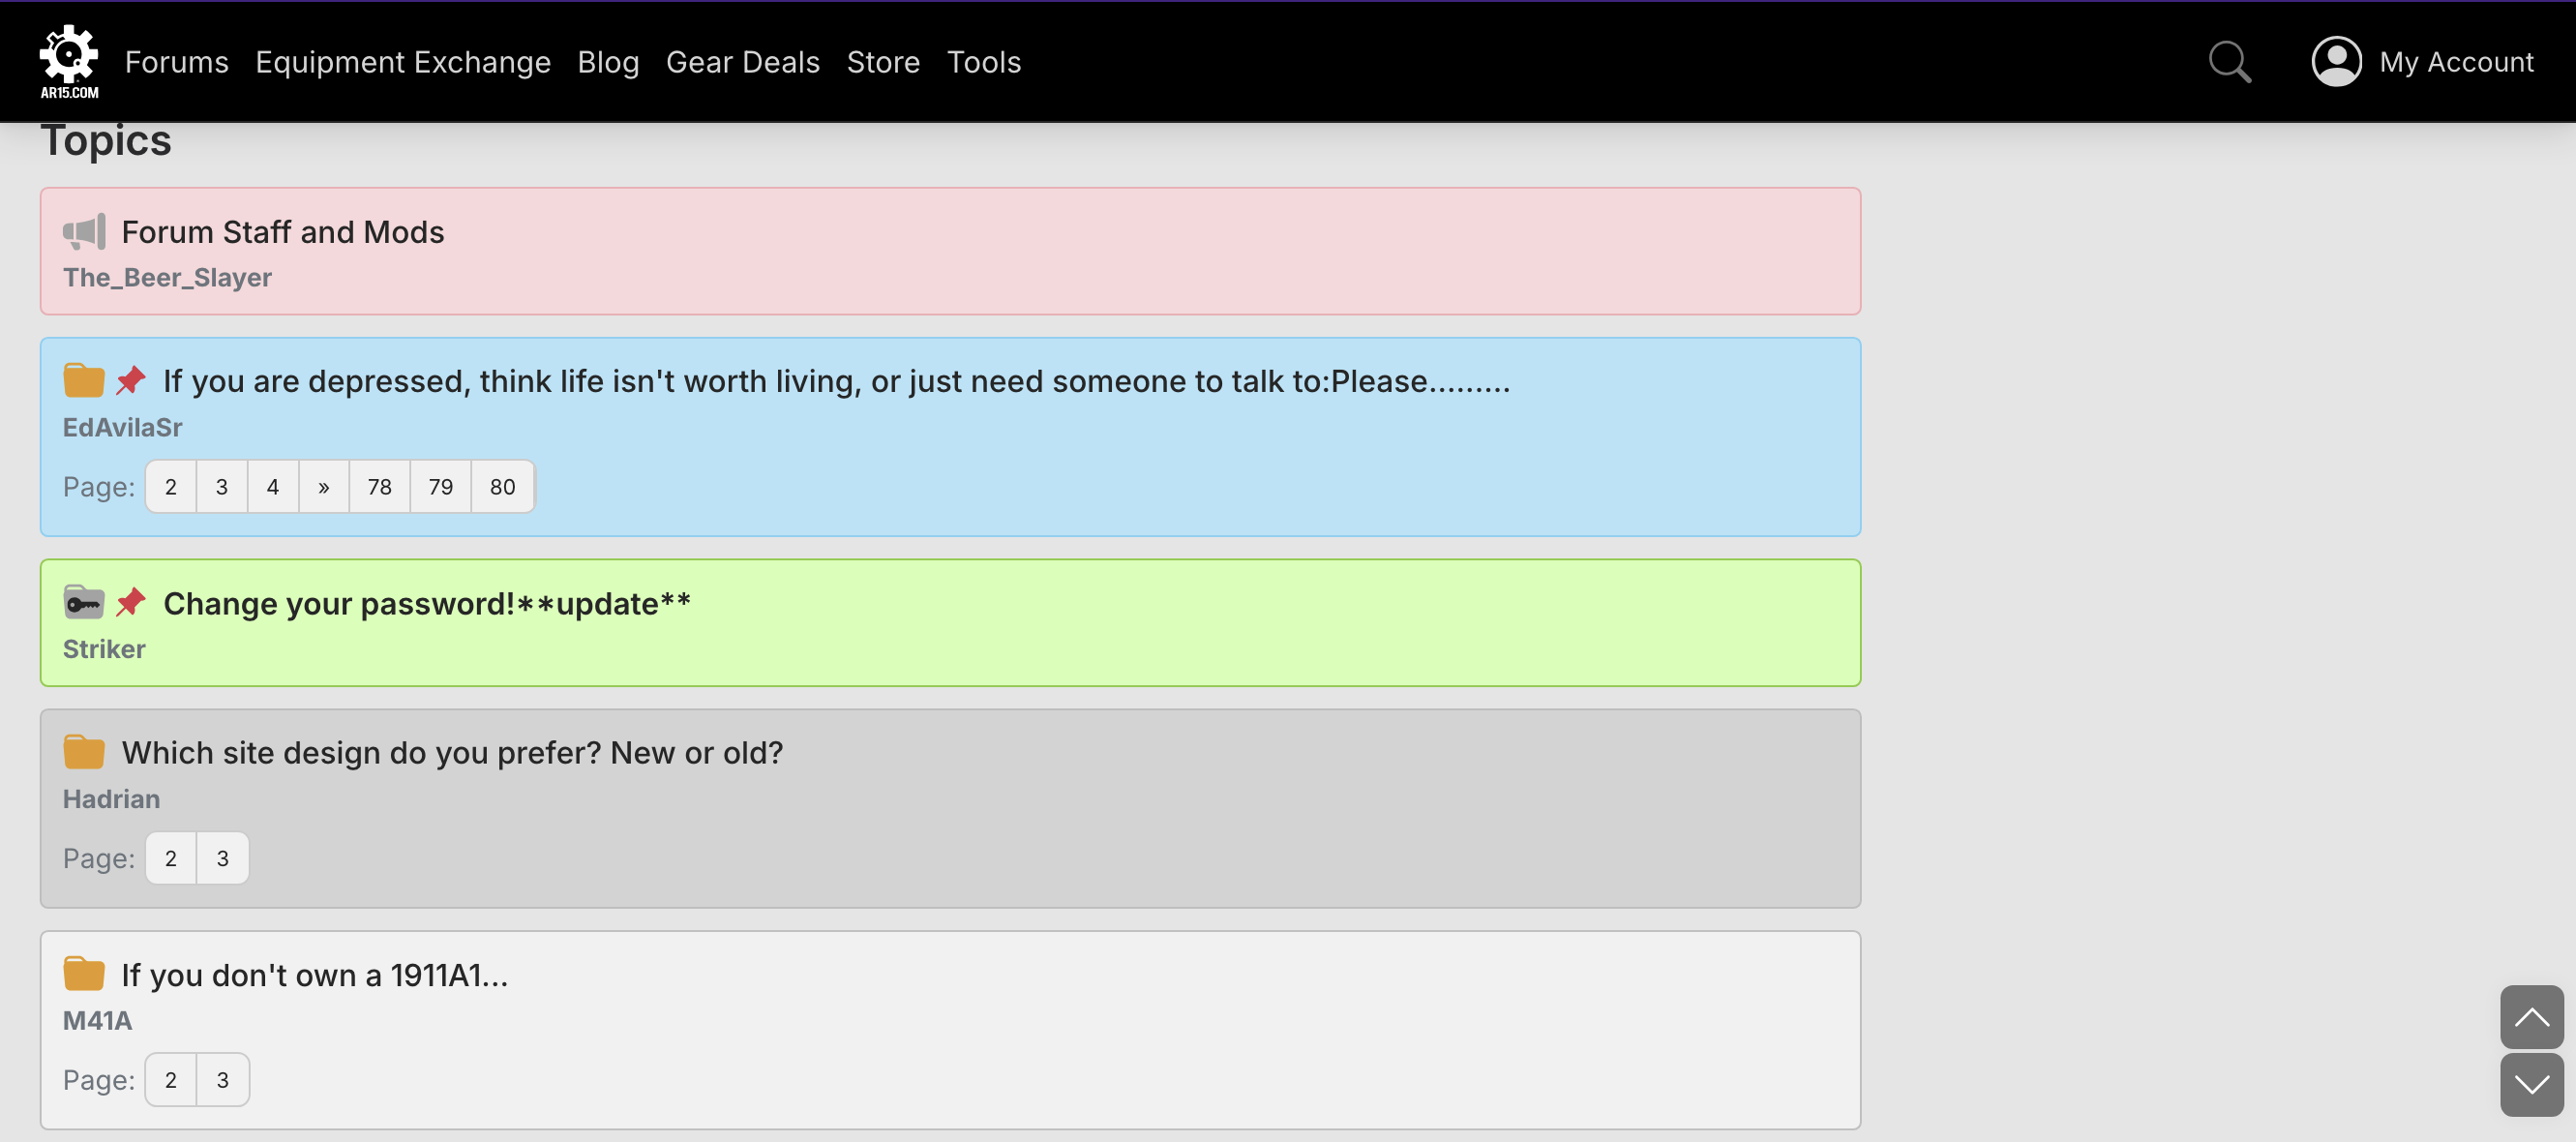
Task: Jump to page 80 of the depressed thread
Action: point(502,487)
